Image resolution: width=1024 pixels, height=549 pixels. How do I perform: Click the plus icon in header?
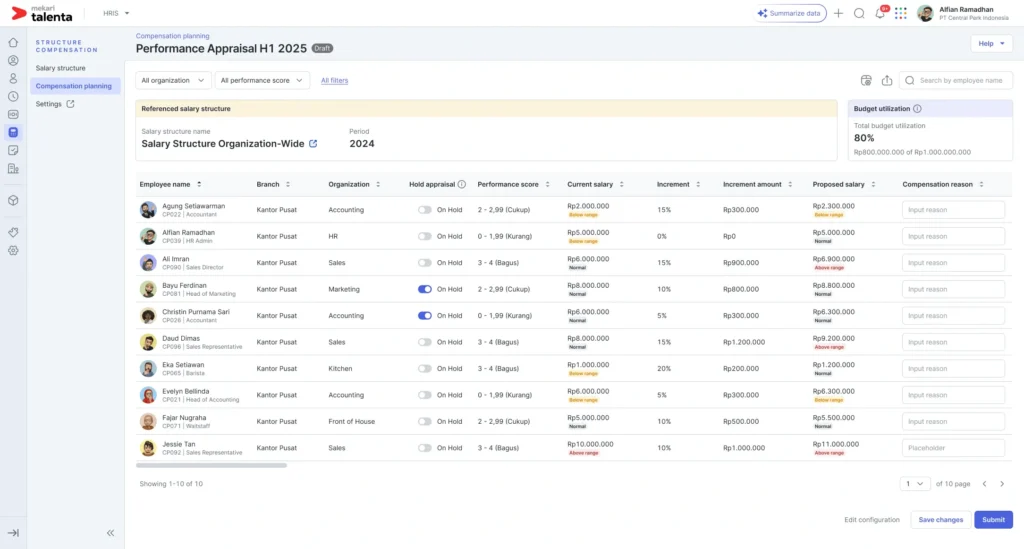pyautogui.click(x=839, y=13)
